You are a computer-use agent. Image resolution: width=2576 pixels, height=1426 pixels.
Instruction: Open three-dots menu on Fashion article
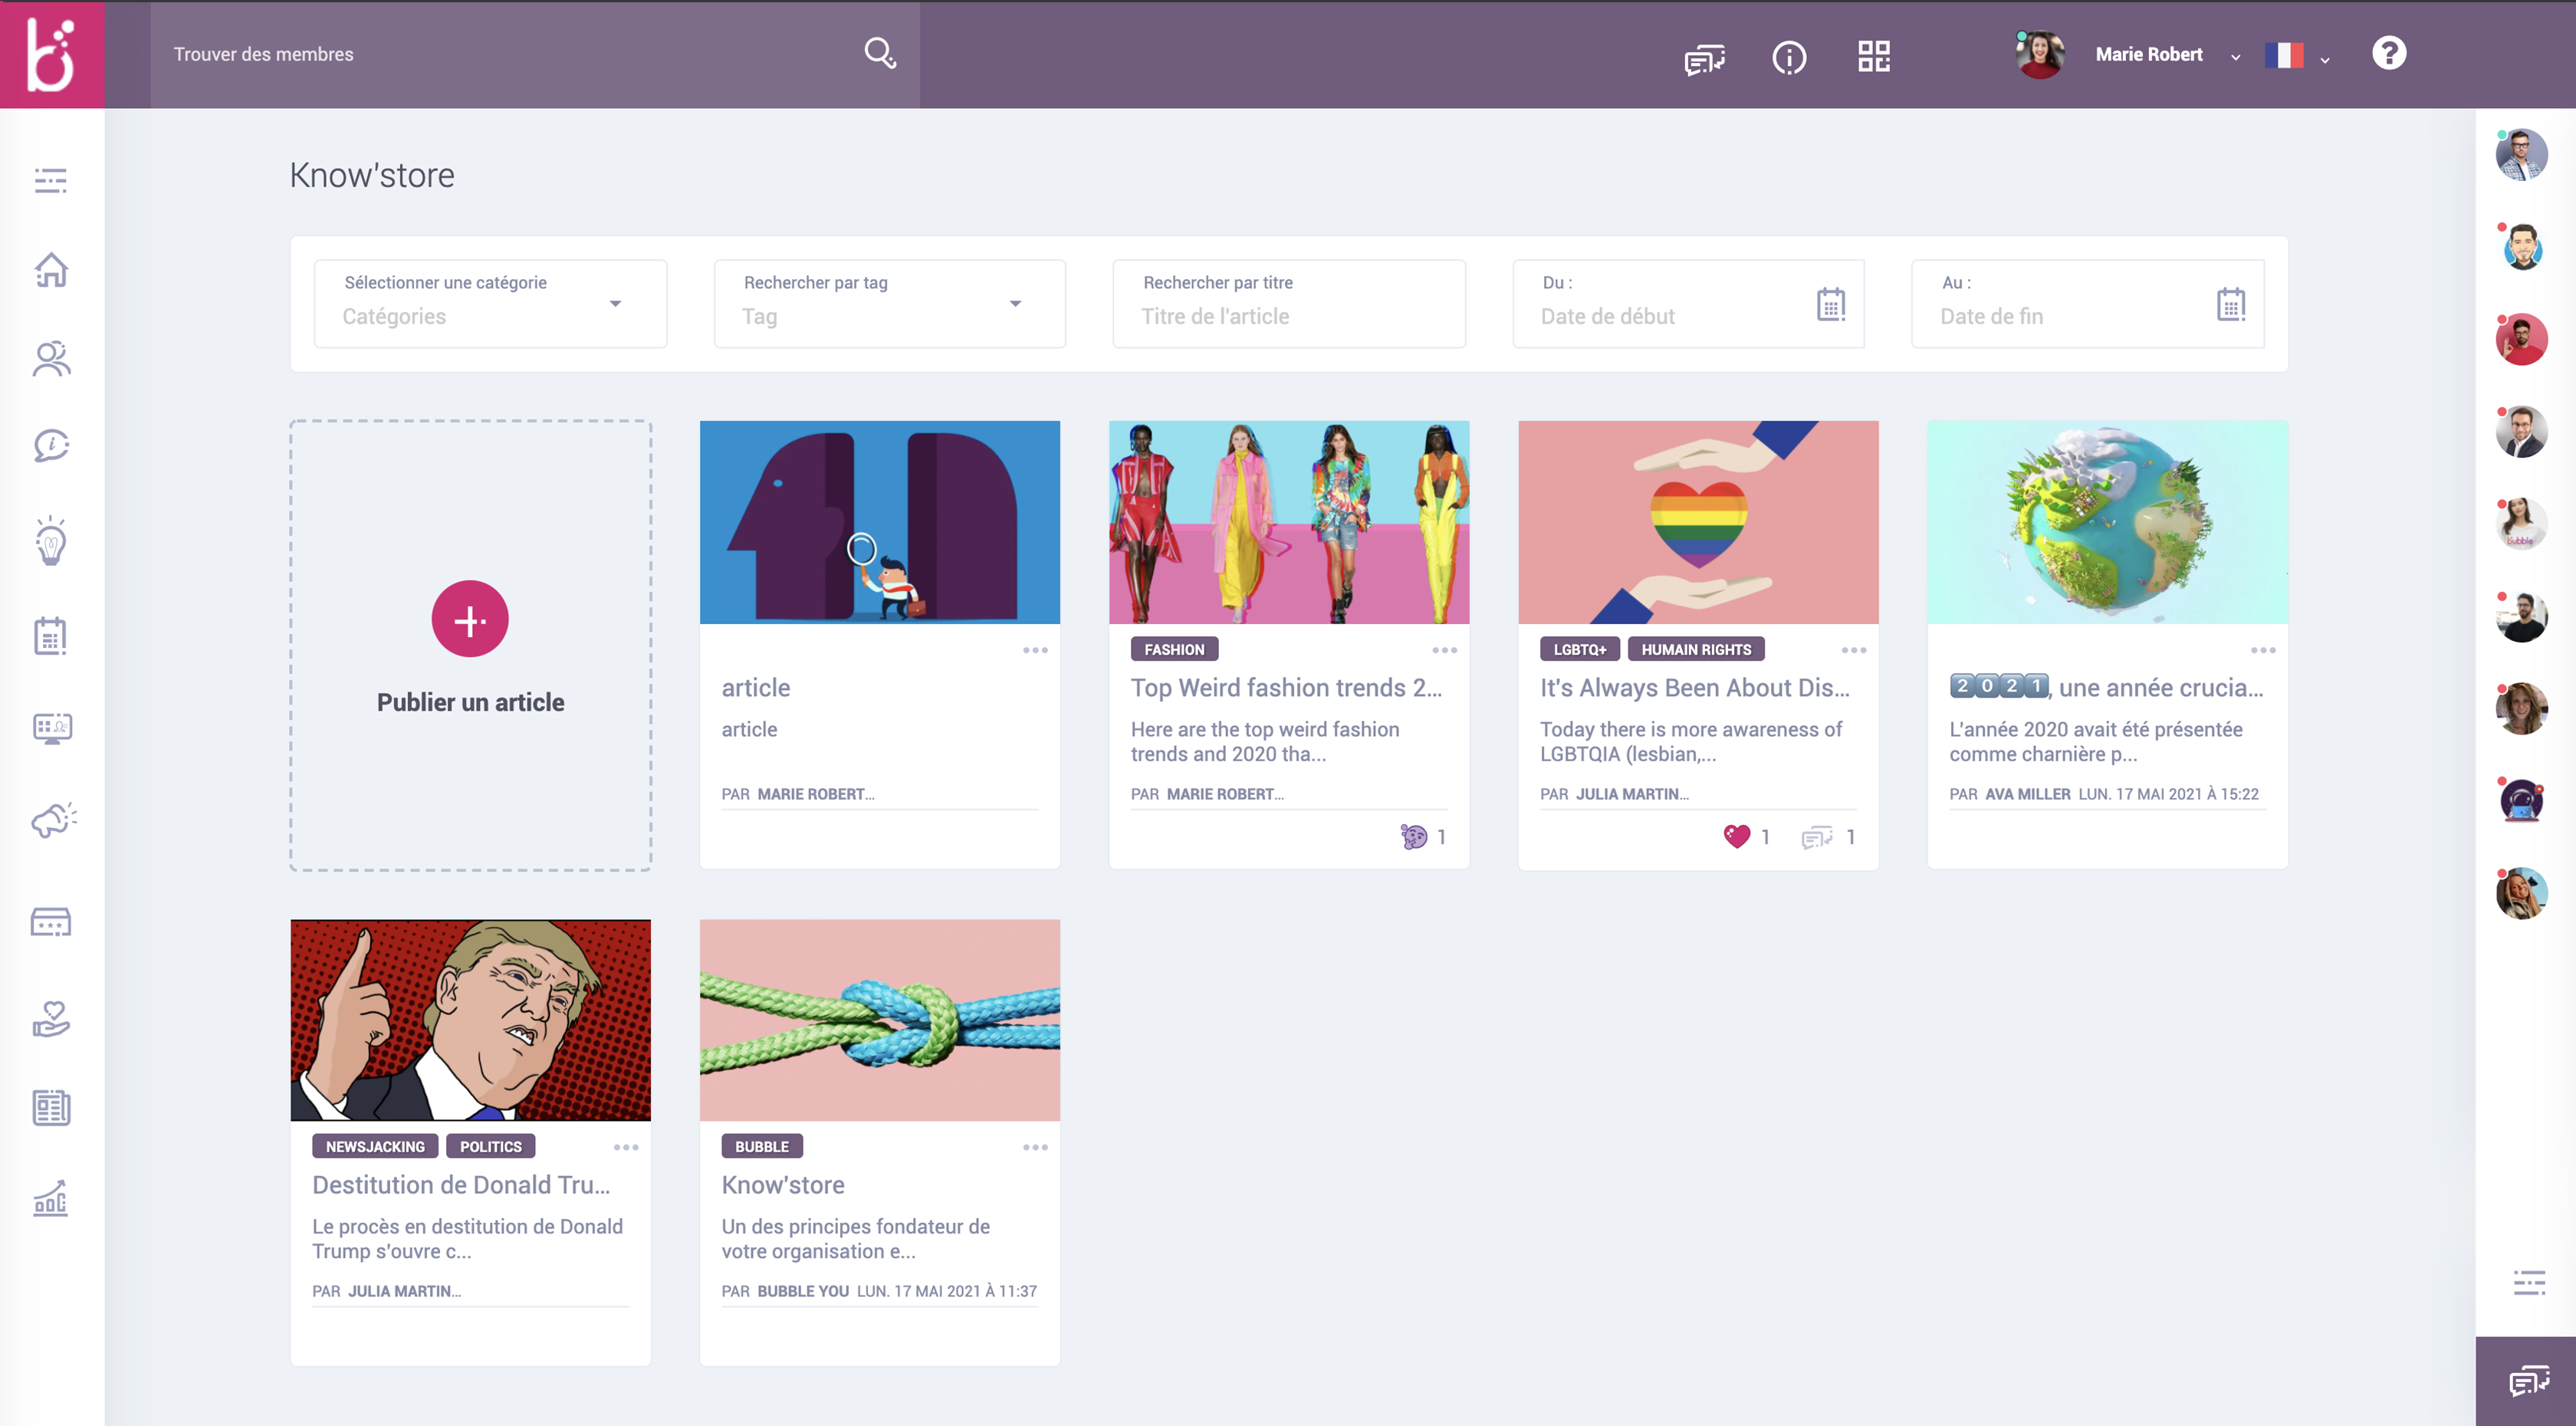point(1444,650)
